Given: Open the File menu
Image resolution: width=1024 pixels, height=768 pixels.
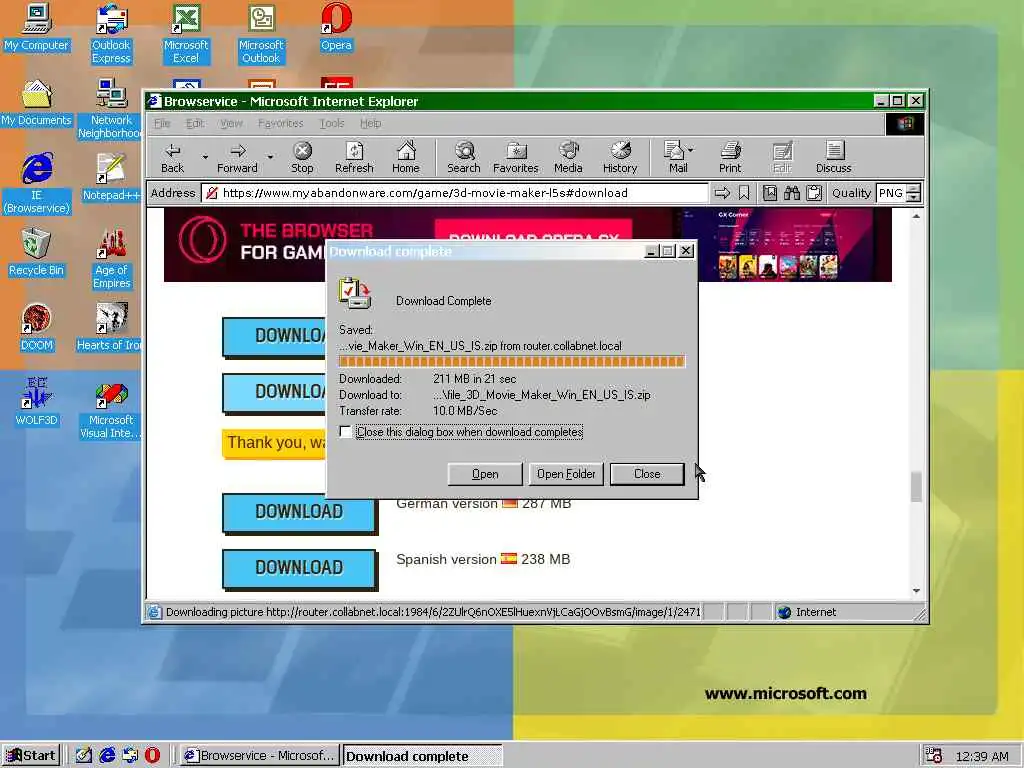Looking at the screenshot, I should pyautogui.click(x=162, y=123).
